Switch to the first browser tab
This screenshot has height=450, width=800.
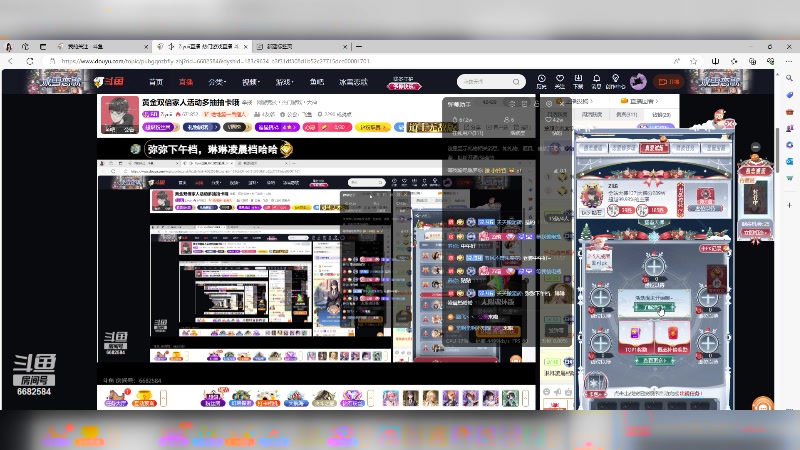(x=102, y=46)
